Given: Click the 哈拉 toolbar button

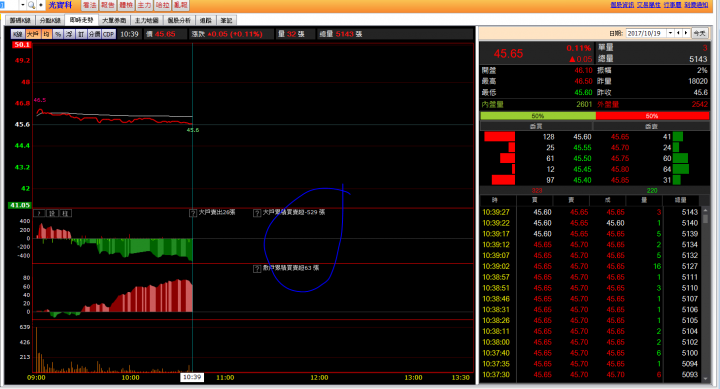Looking at the screenshot, I should (162, 5).
